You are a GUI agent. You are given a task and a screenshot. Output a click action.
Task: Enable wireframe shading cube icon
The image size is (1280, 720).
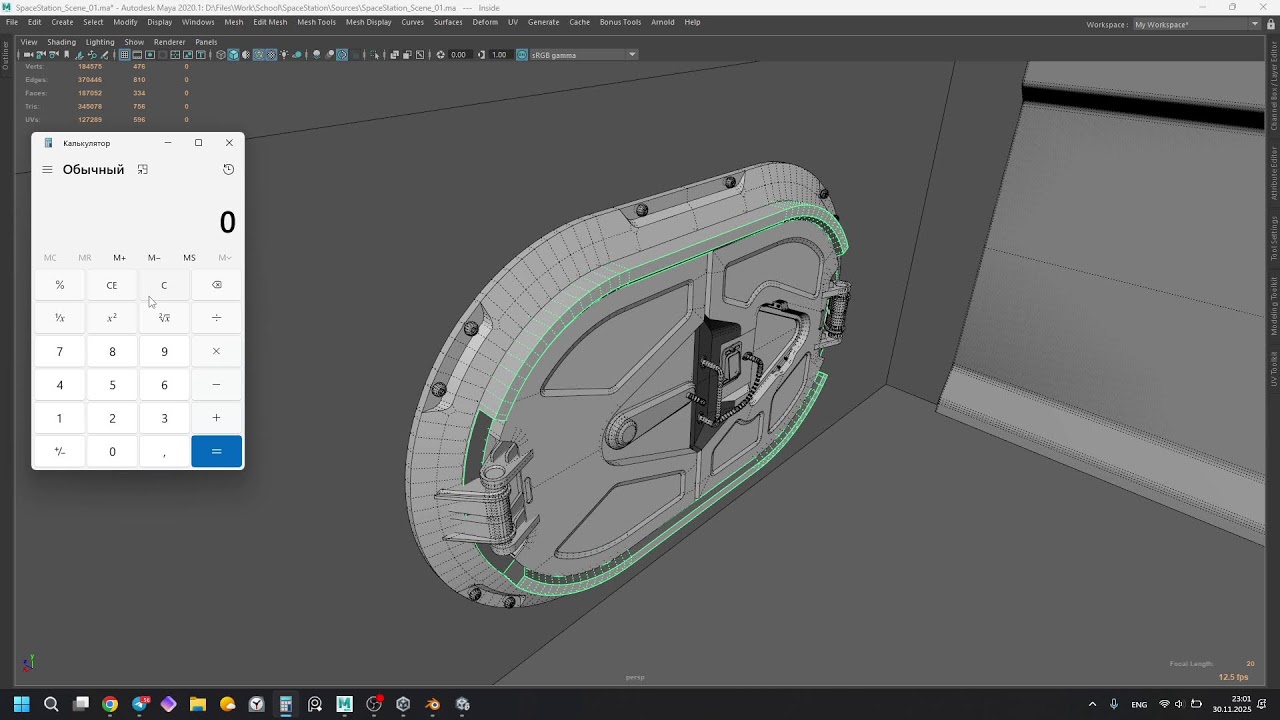(221, 55)
